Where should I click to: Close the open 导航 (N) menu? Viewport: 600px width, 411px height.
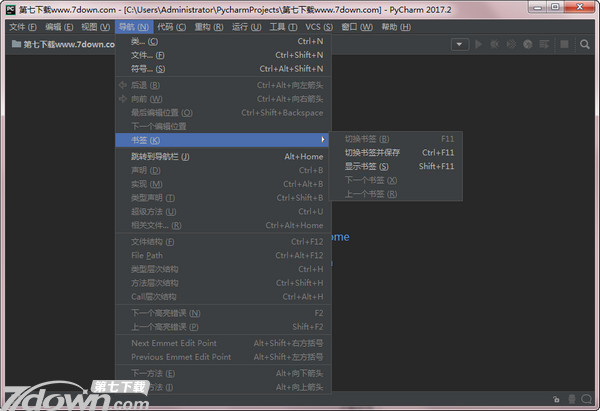[134, 27]
